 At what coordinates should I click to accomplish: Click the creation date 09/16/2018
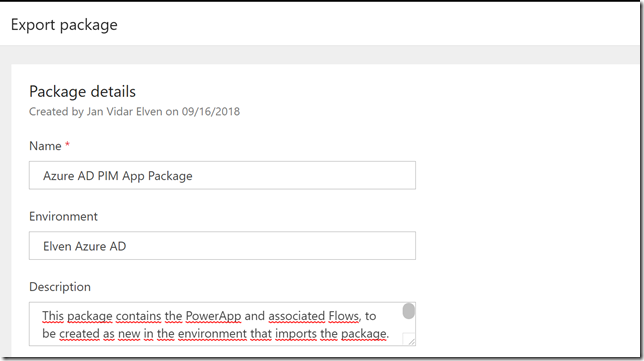(x=211, y=112)
